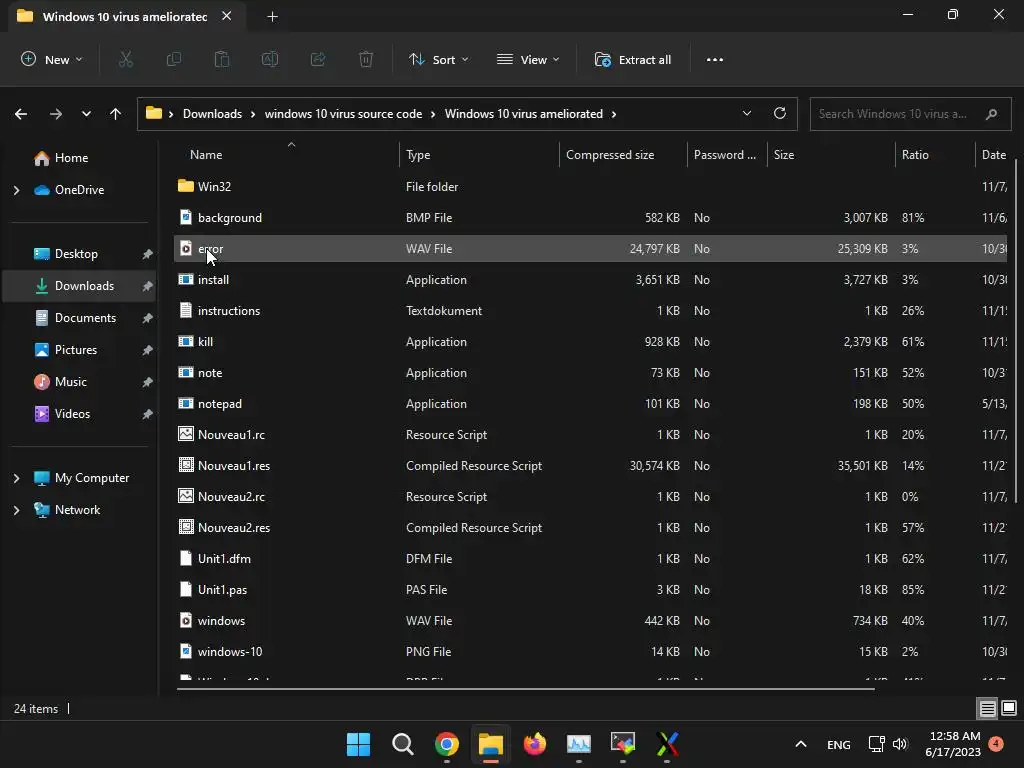
Task: Show hidden tray icons chevron
Action: coord(801,744)
